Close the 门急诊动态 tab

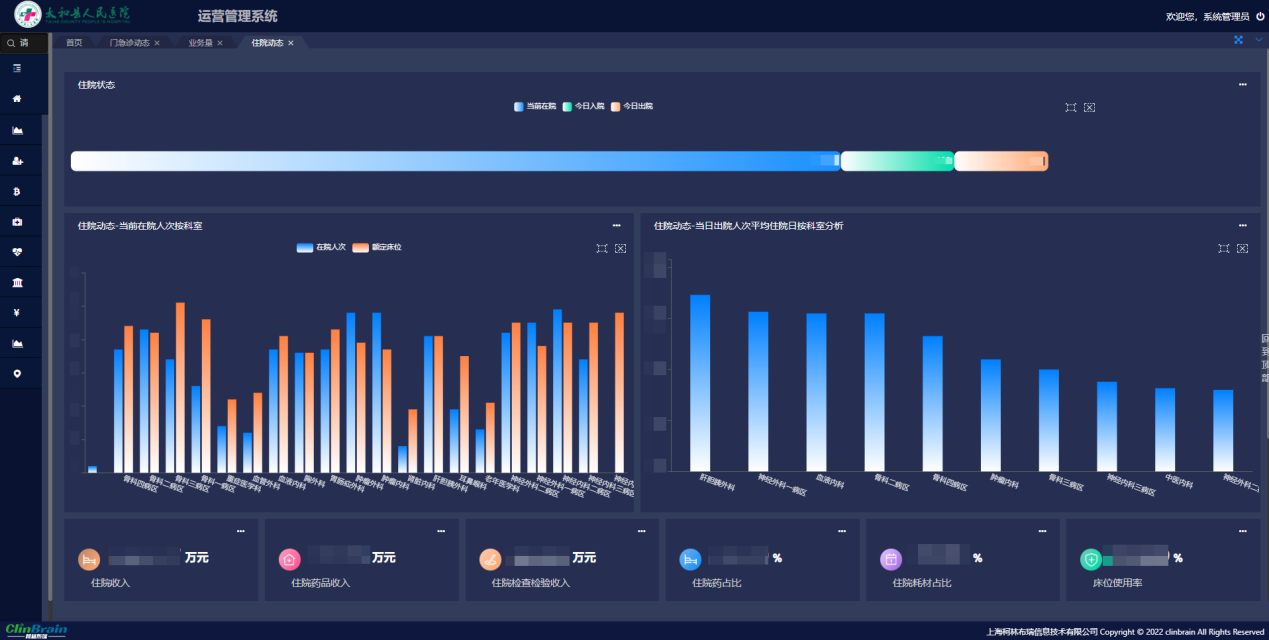[157, 43]
